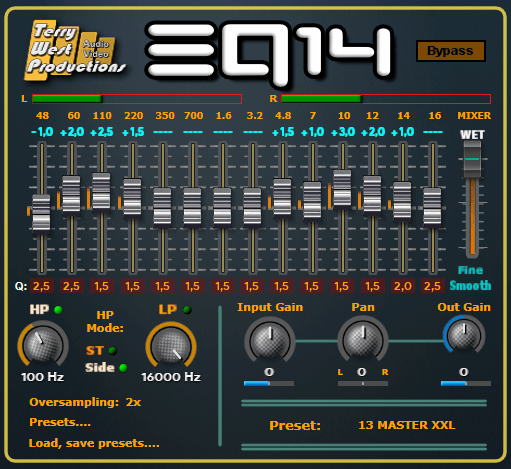Open Load, save presets.... menu
This screenshot has height=469, width=511.
click(x=94, y=443)
